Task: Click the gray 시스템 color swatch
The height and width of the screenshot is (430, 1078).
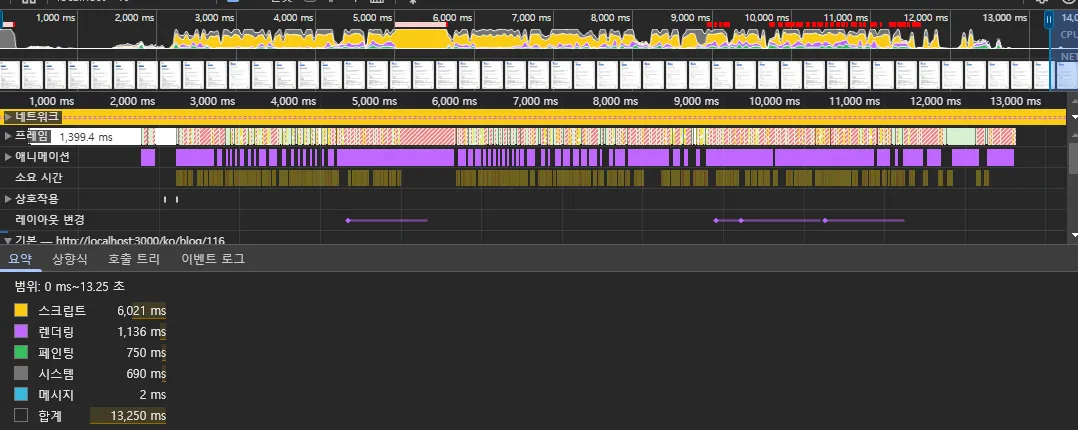Action: (21, 374)
